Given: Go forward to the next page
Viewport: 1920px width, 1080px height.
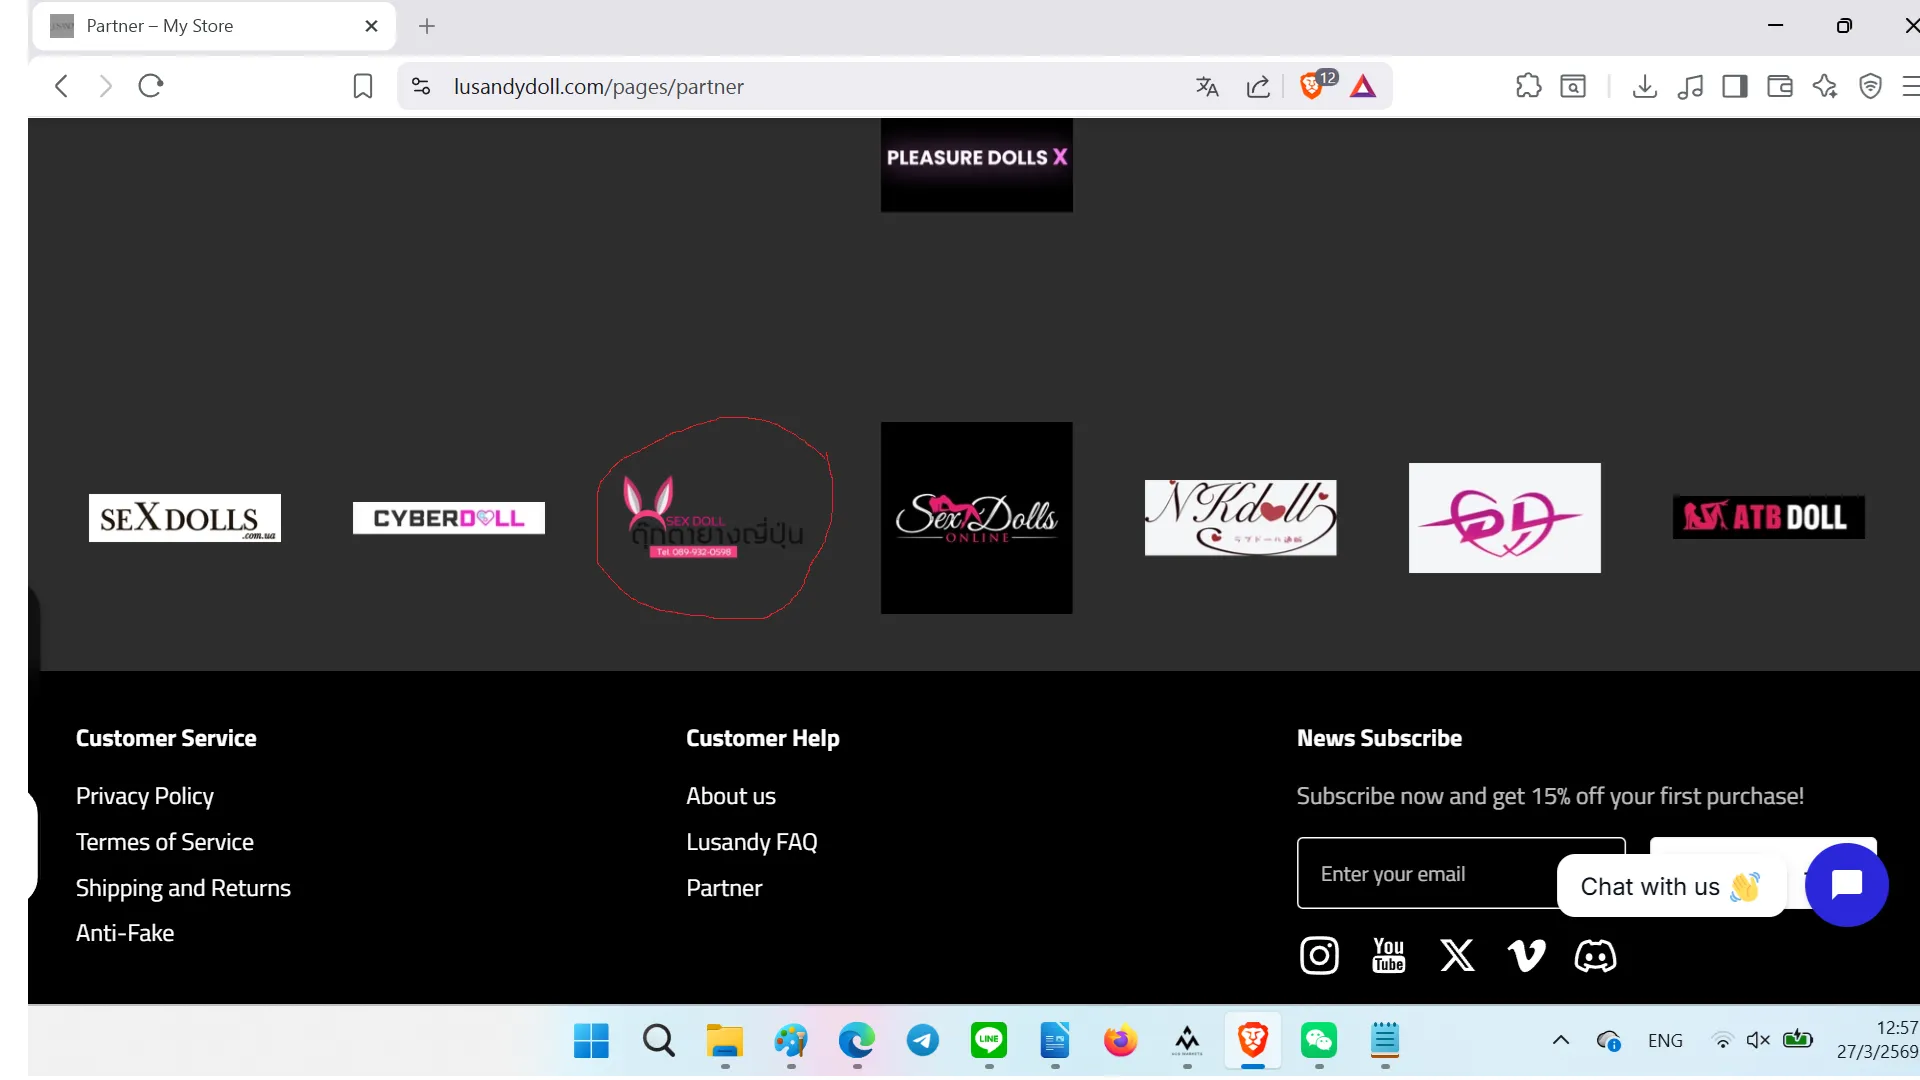Looking at the screenshot, I should tap(105, 86).
